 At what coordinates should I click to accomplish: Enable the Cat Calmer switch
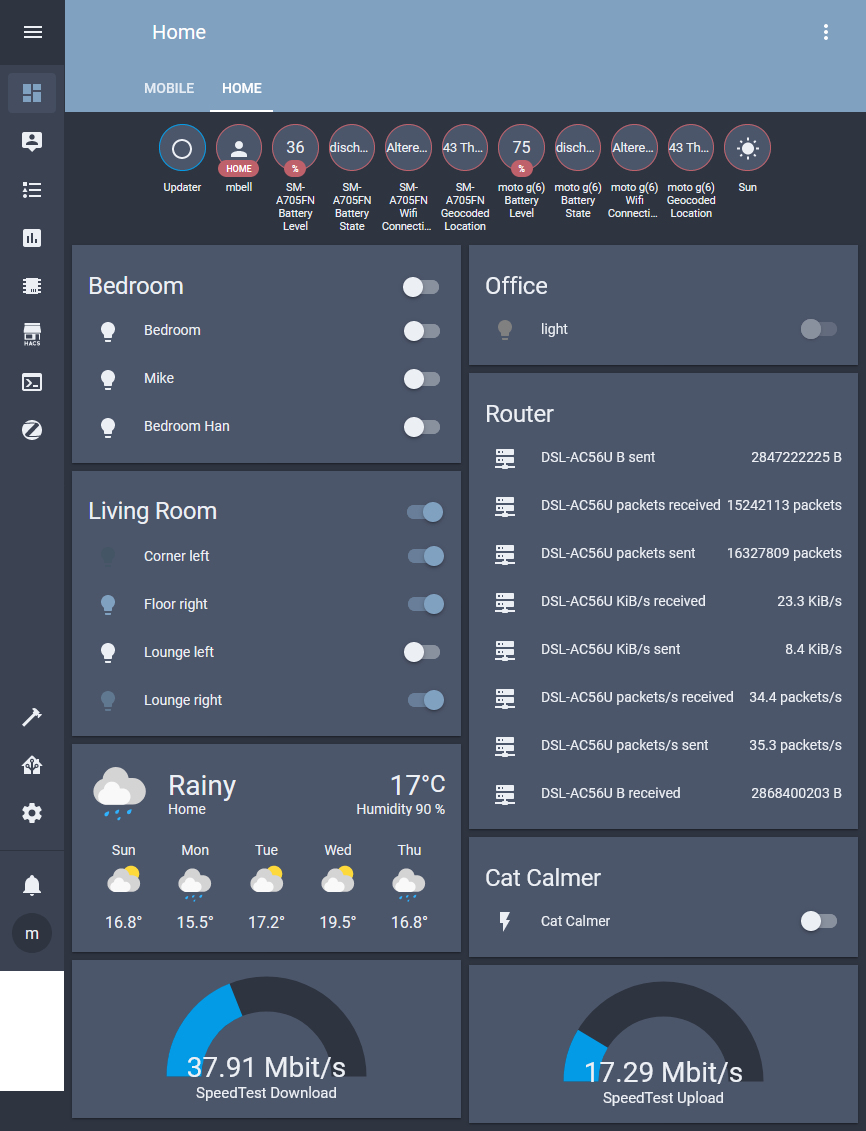click(818, 921)
